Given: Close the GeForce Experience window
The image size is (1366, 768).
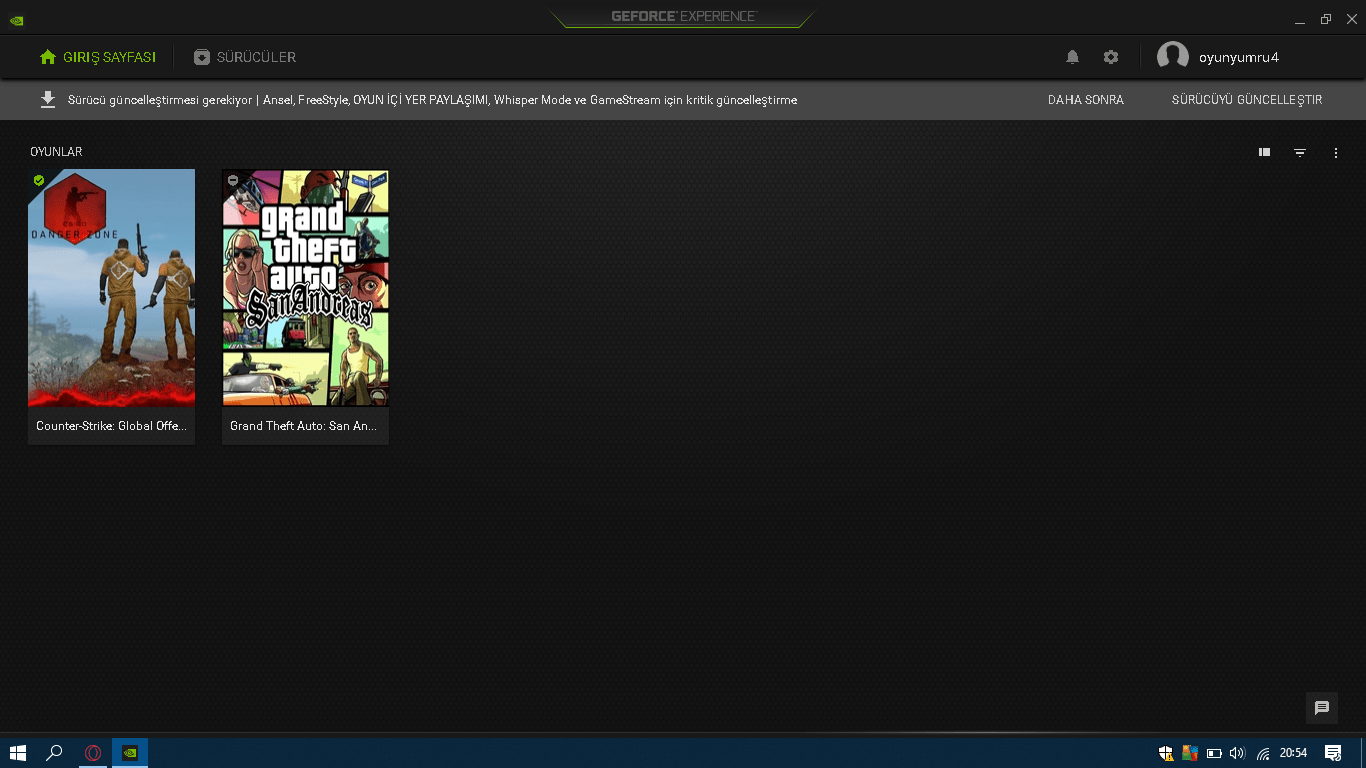Looking at the screenshot, I should tap(1352, 19).
